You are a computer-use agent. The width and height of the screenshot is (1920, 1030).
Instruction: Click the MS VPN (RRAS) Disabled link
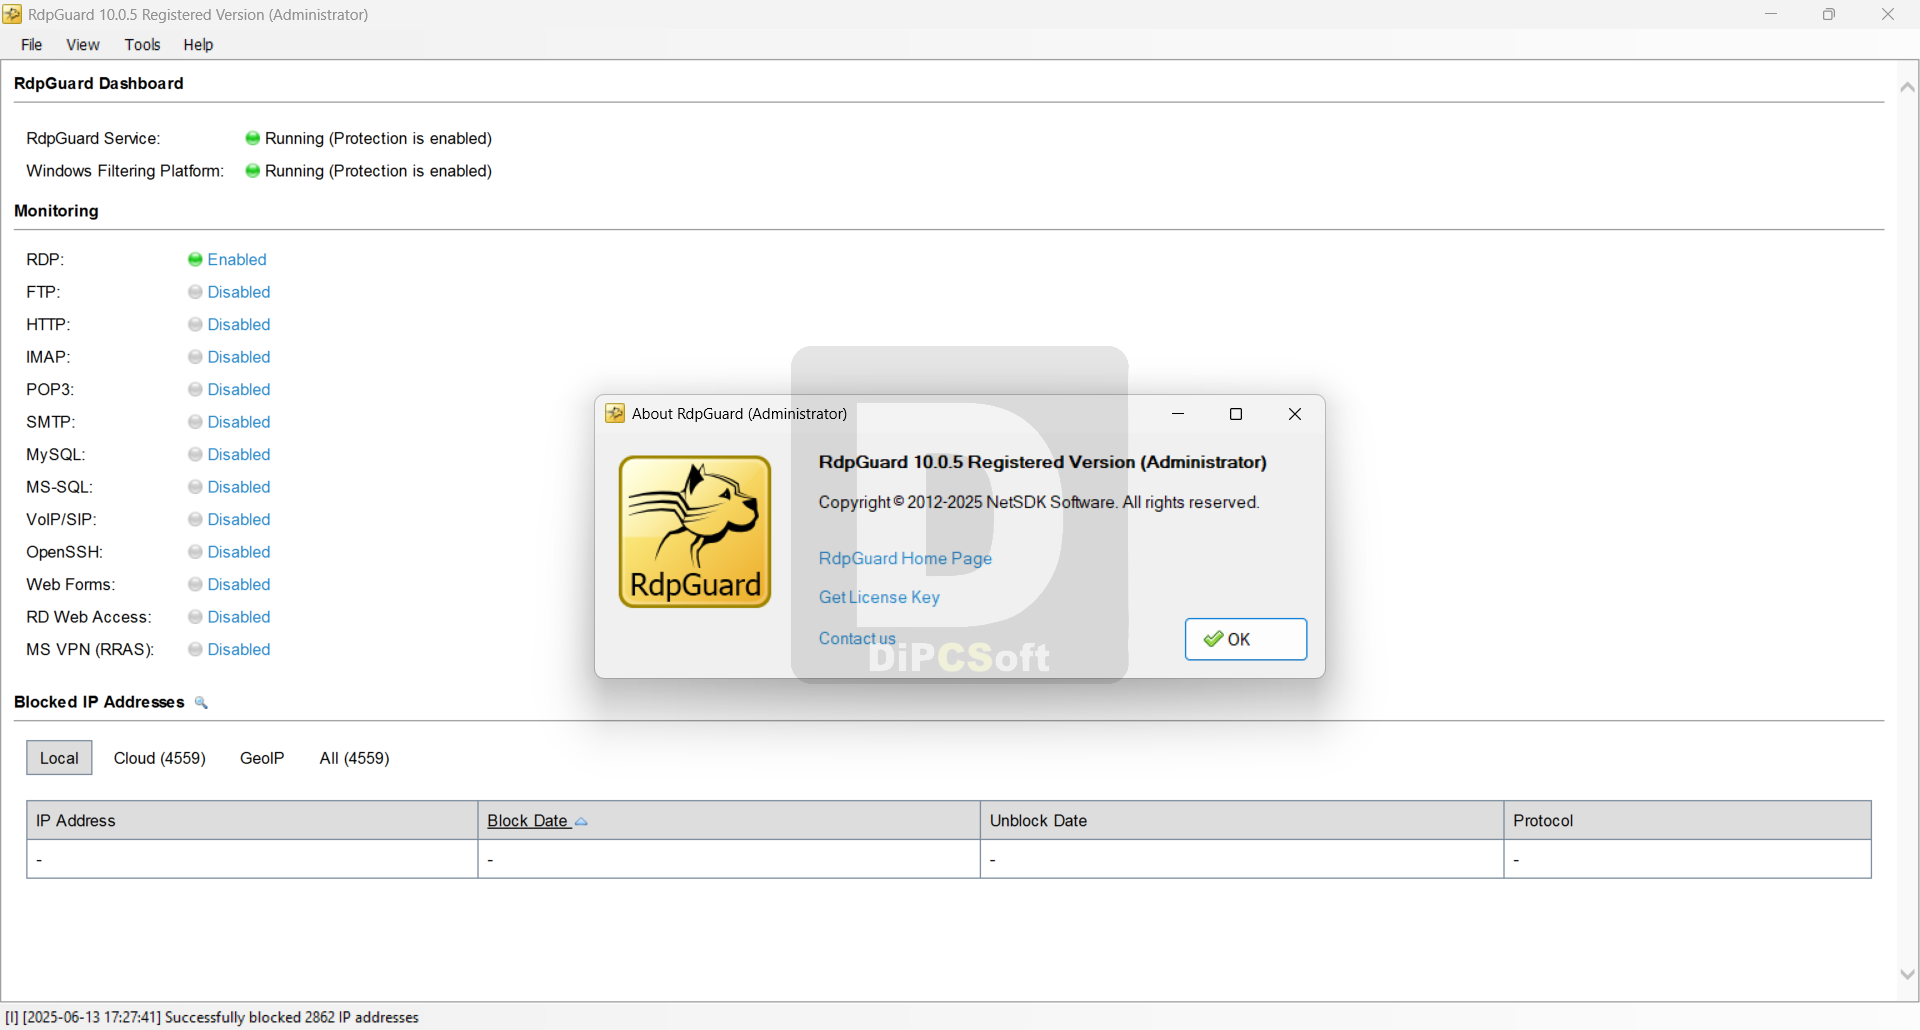pyautogui.click(x=239, y=650)
